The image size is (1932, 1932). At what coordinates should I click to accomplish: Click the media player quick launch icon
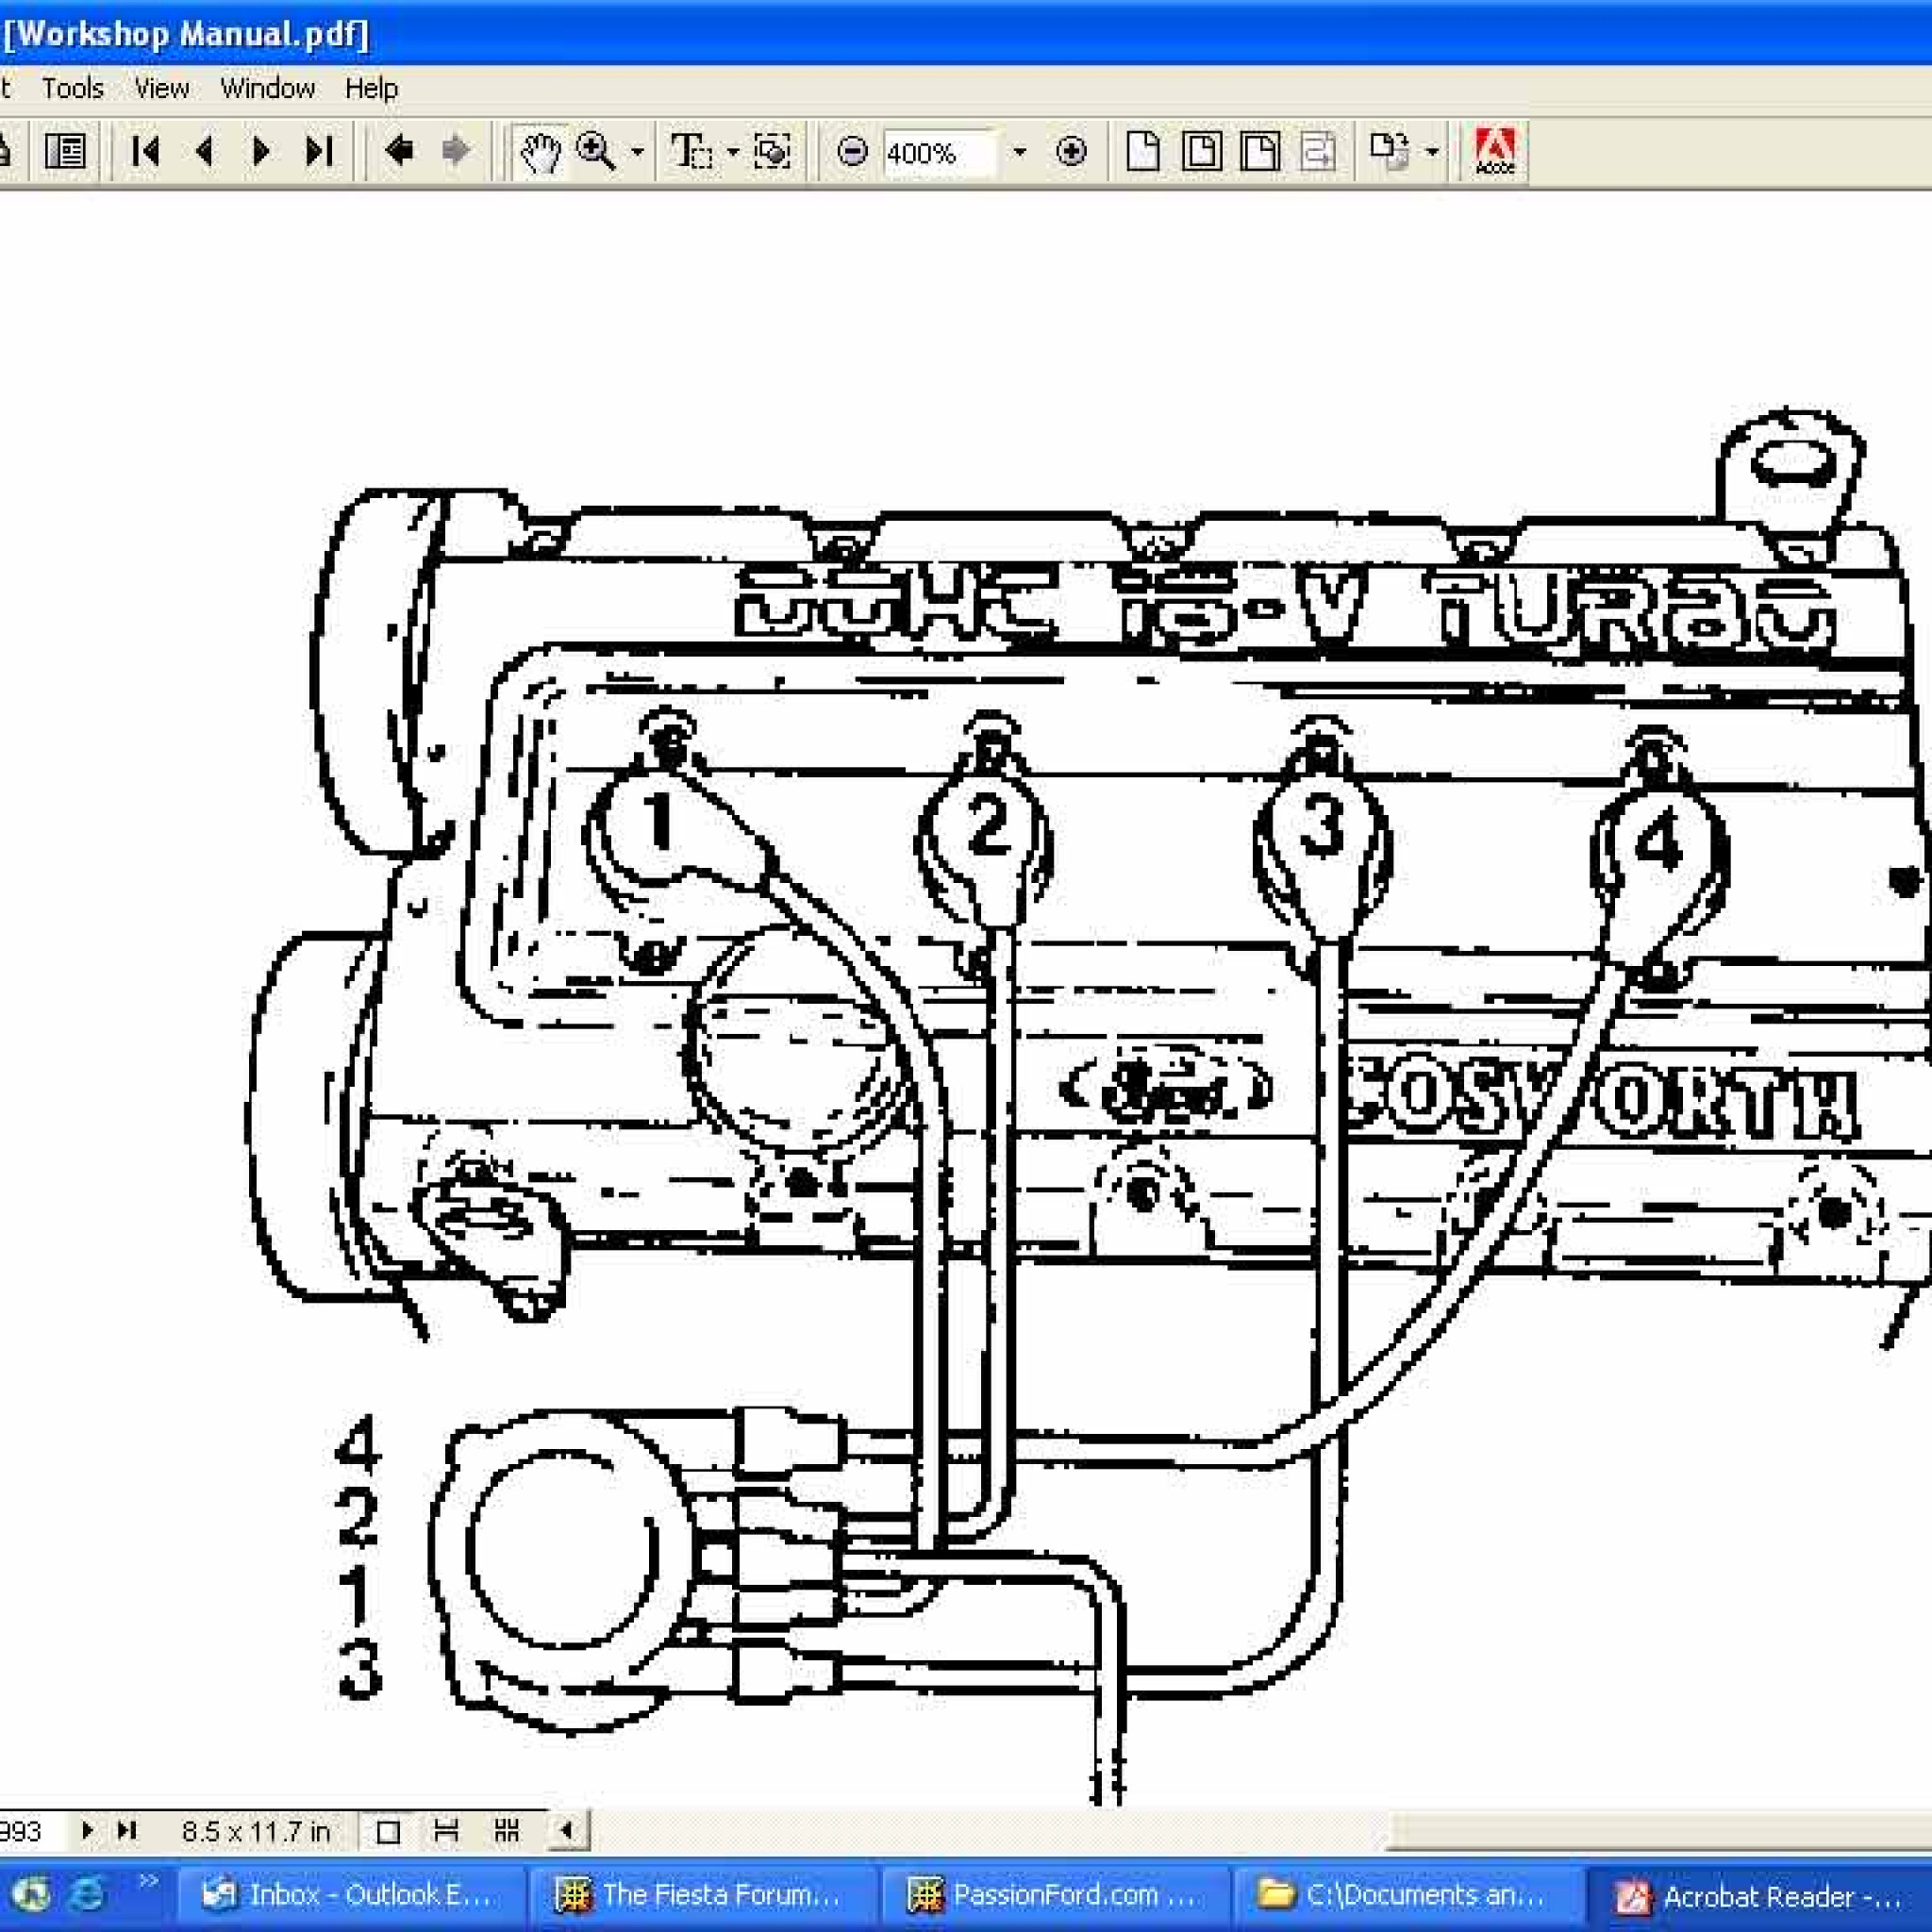30,1894
